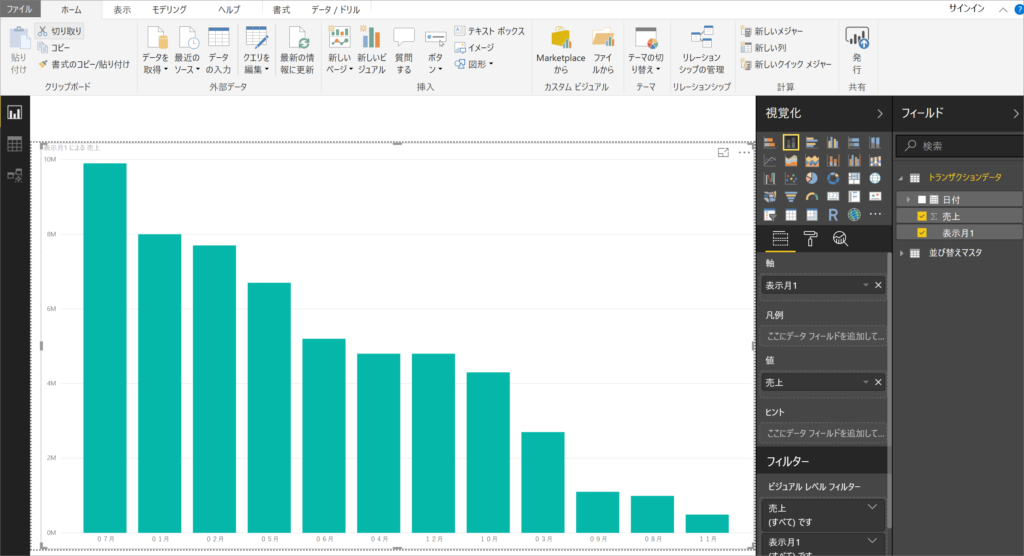Select the clustered bar chart visual
The image size is (1024, 556).
[812, 142]
